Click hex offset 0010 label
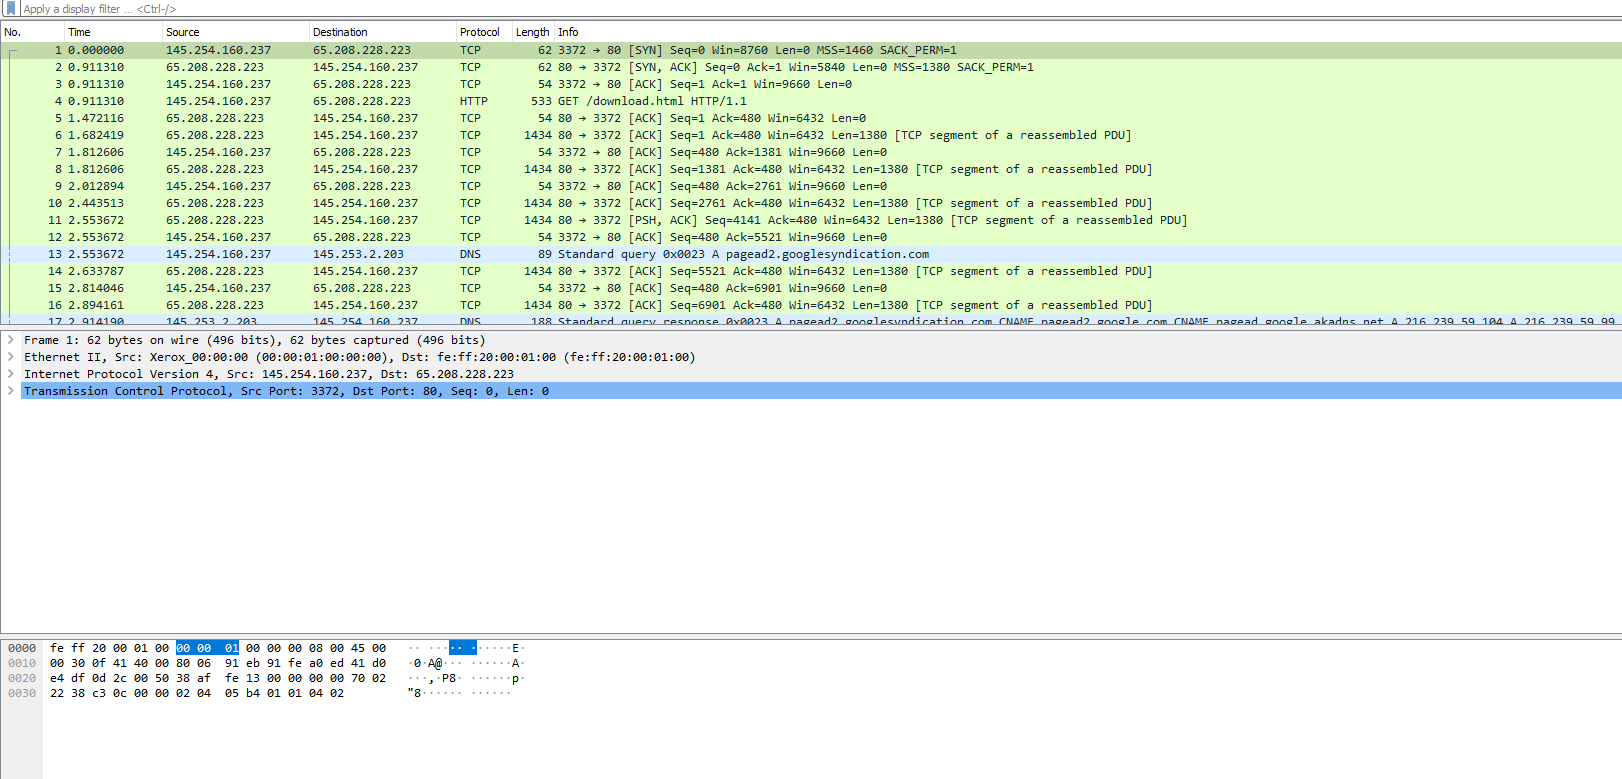The height and width of the screenshot is (779, 1622). tap(22, 663)
